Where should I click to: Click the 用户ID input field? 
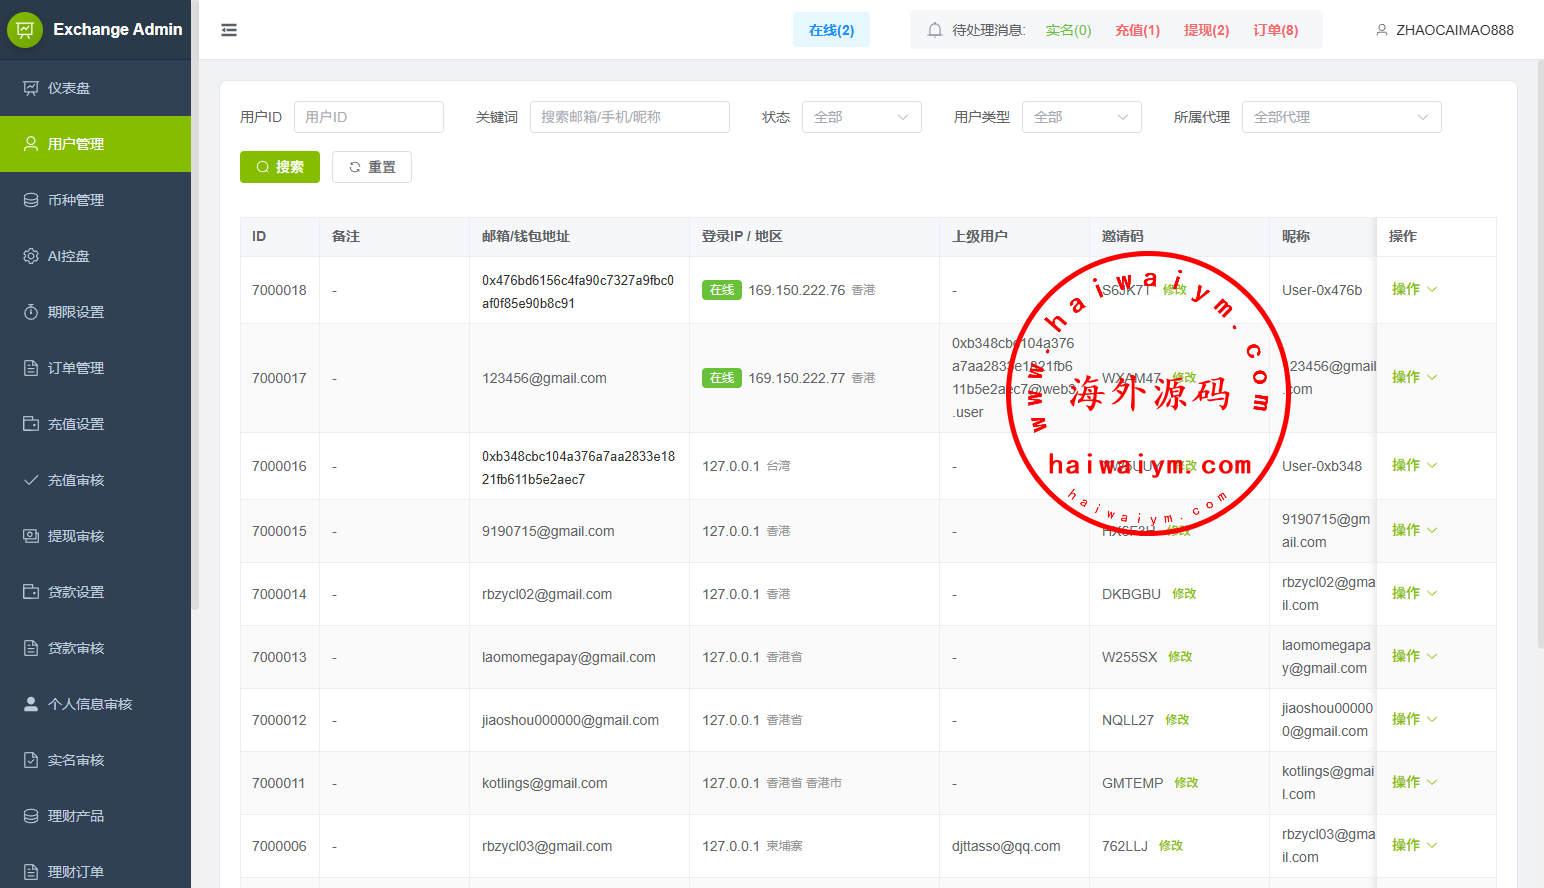369,117
